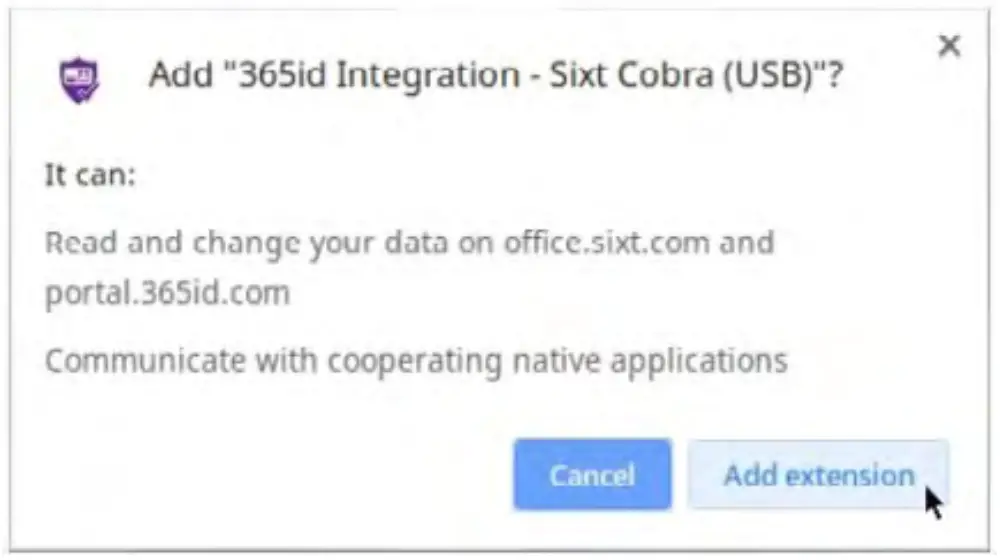Click the purple 365id shield icon
Viewport: 1000px width, 560px height.
coord(81,79)
